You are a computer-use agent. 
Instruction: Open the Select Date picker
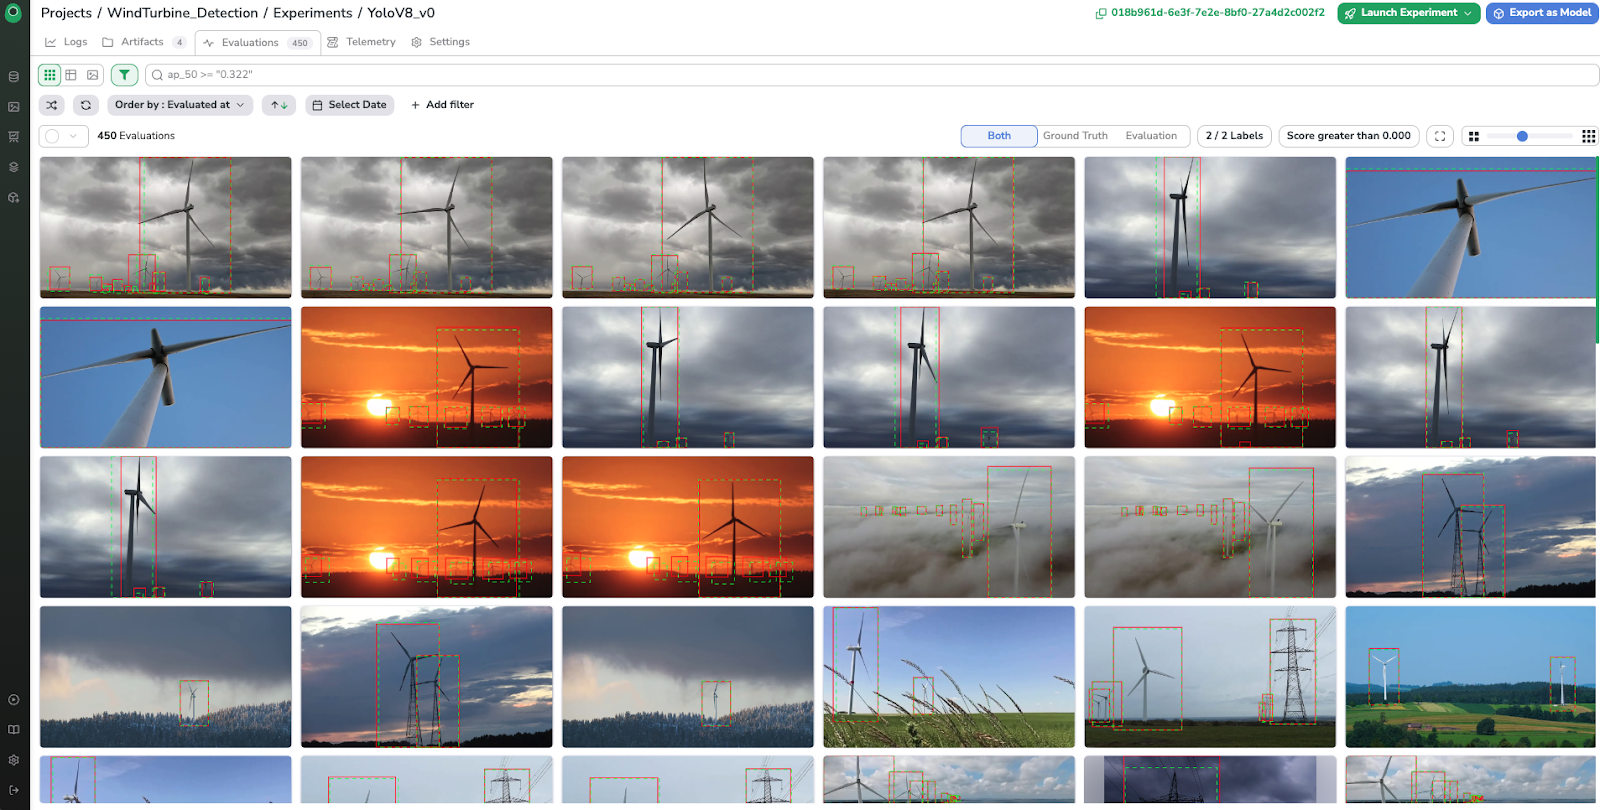349,105
